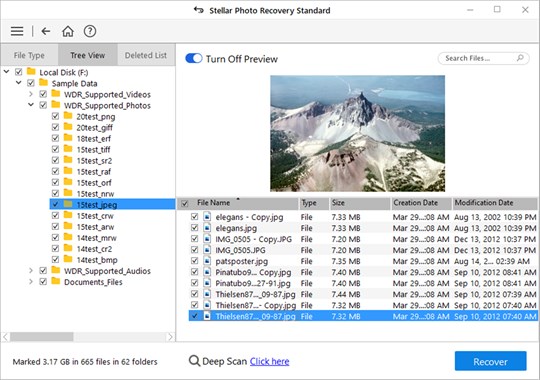Collapse the WDR_Supported_Photos folder
Viewport: 540px width, 380px height.
(31, 105)
